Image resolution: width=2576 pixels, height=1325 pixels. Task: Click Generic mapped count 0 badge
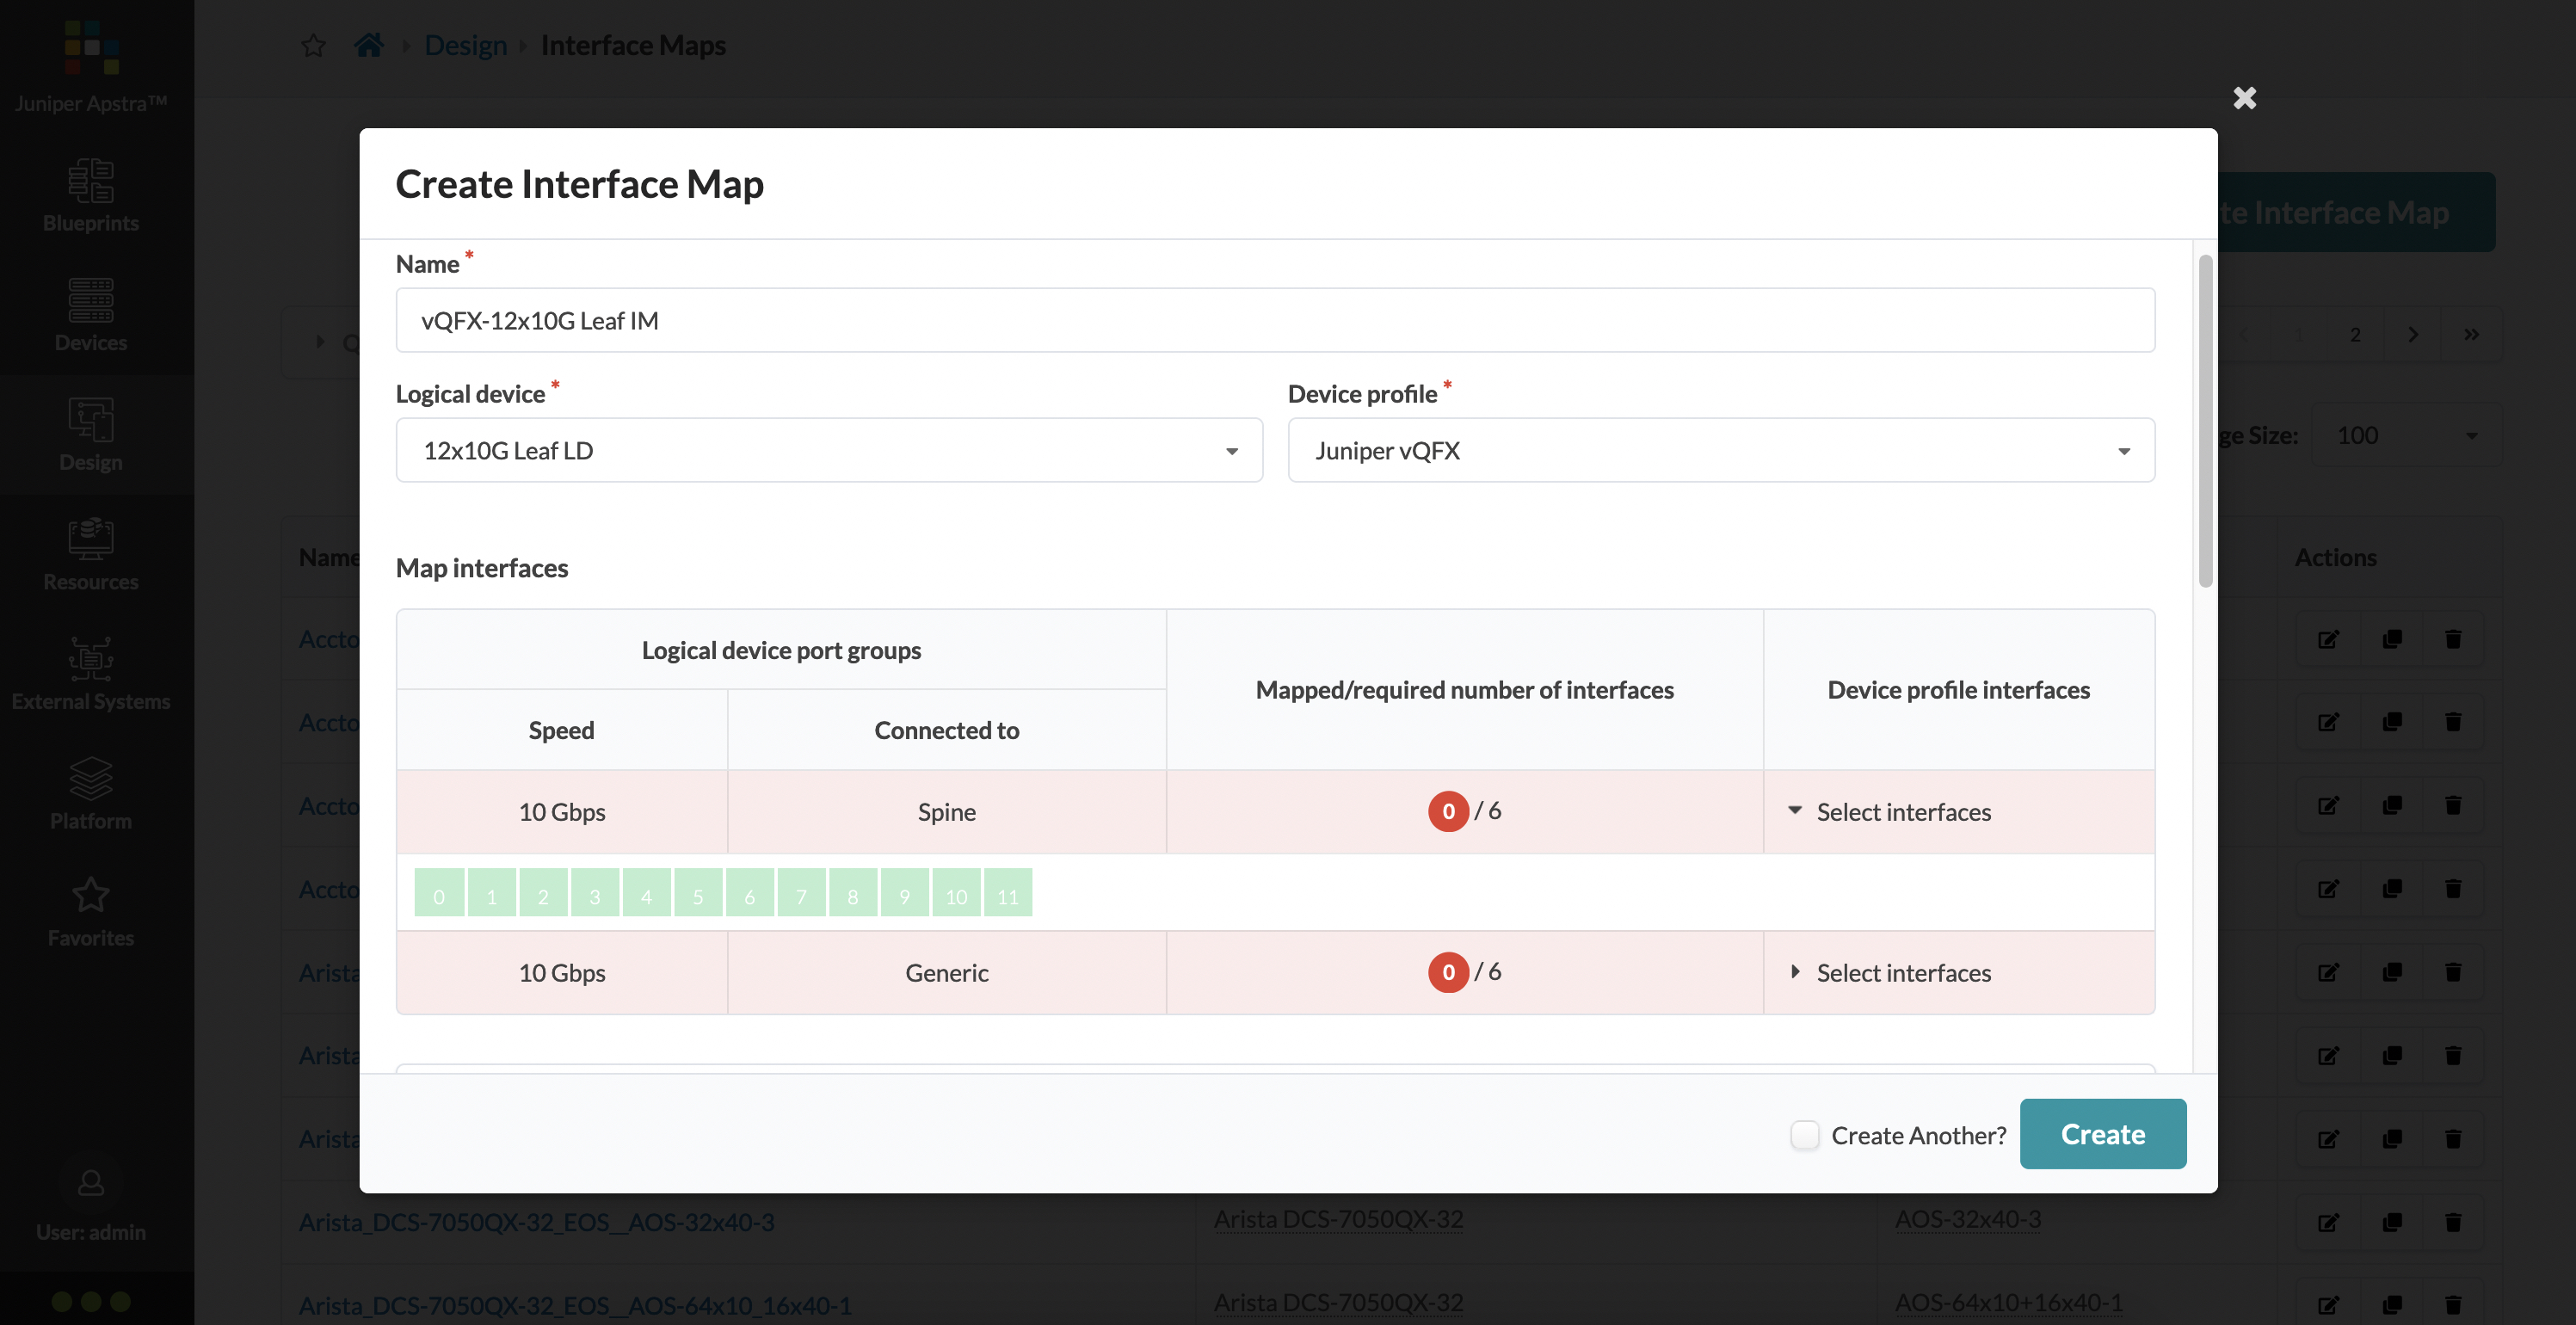pyautogui.click(x=1448, y=972)
